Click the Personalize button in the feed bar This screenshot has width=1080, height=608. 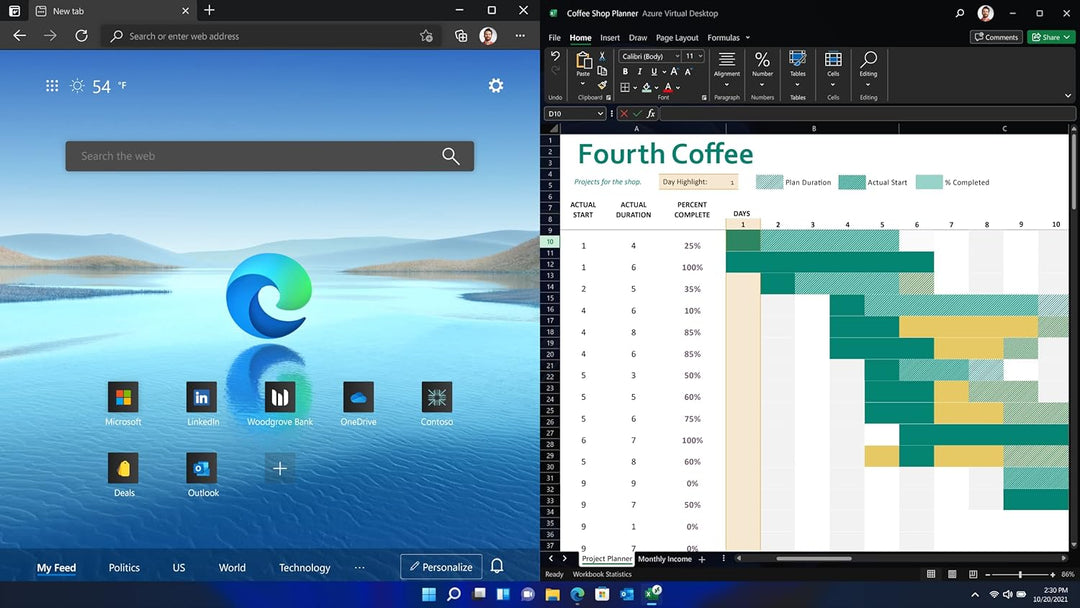[441, 567]
